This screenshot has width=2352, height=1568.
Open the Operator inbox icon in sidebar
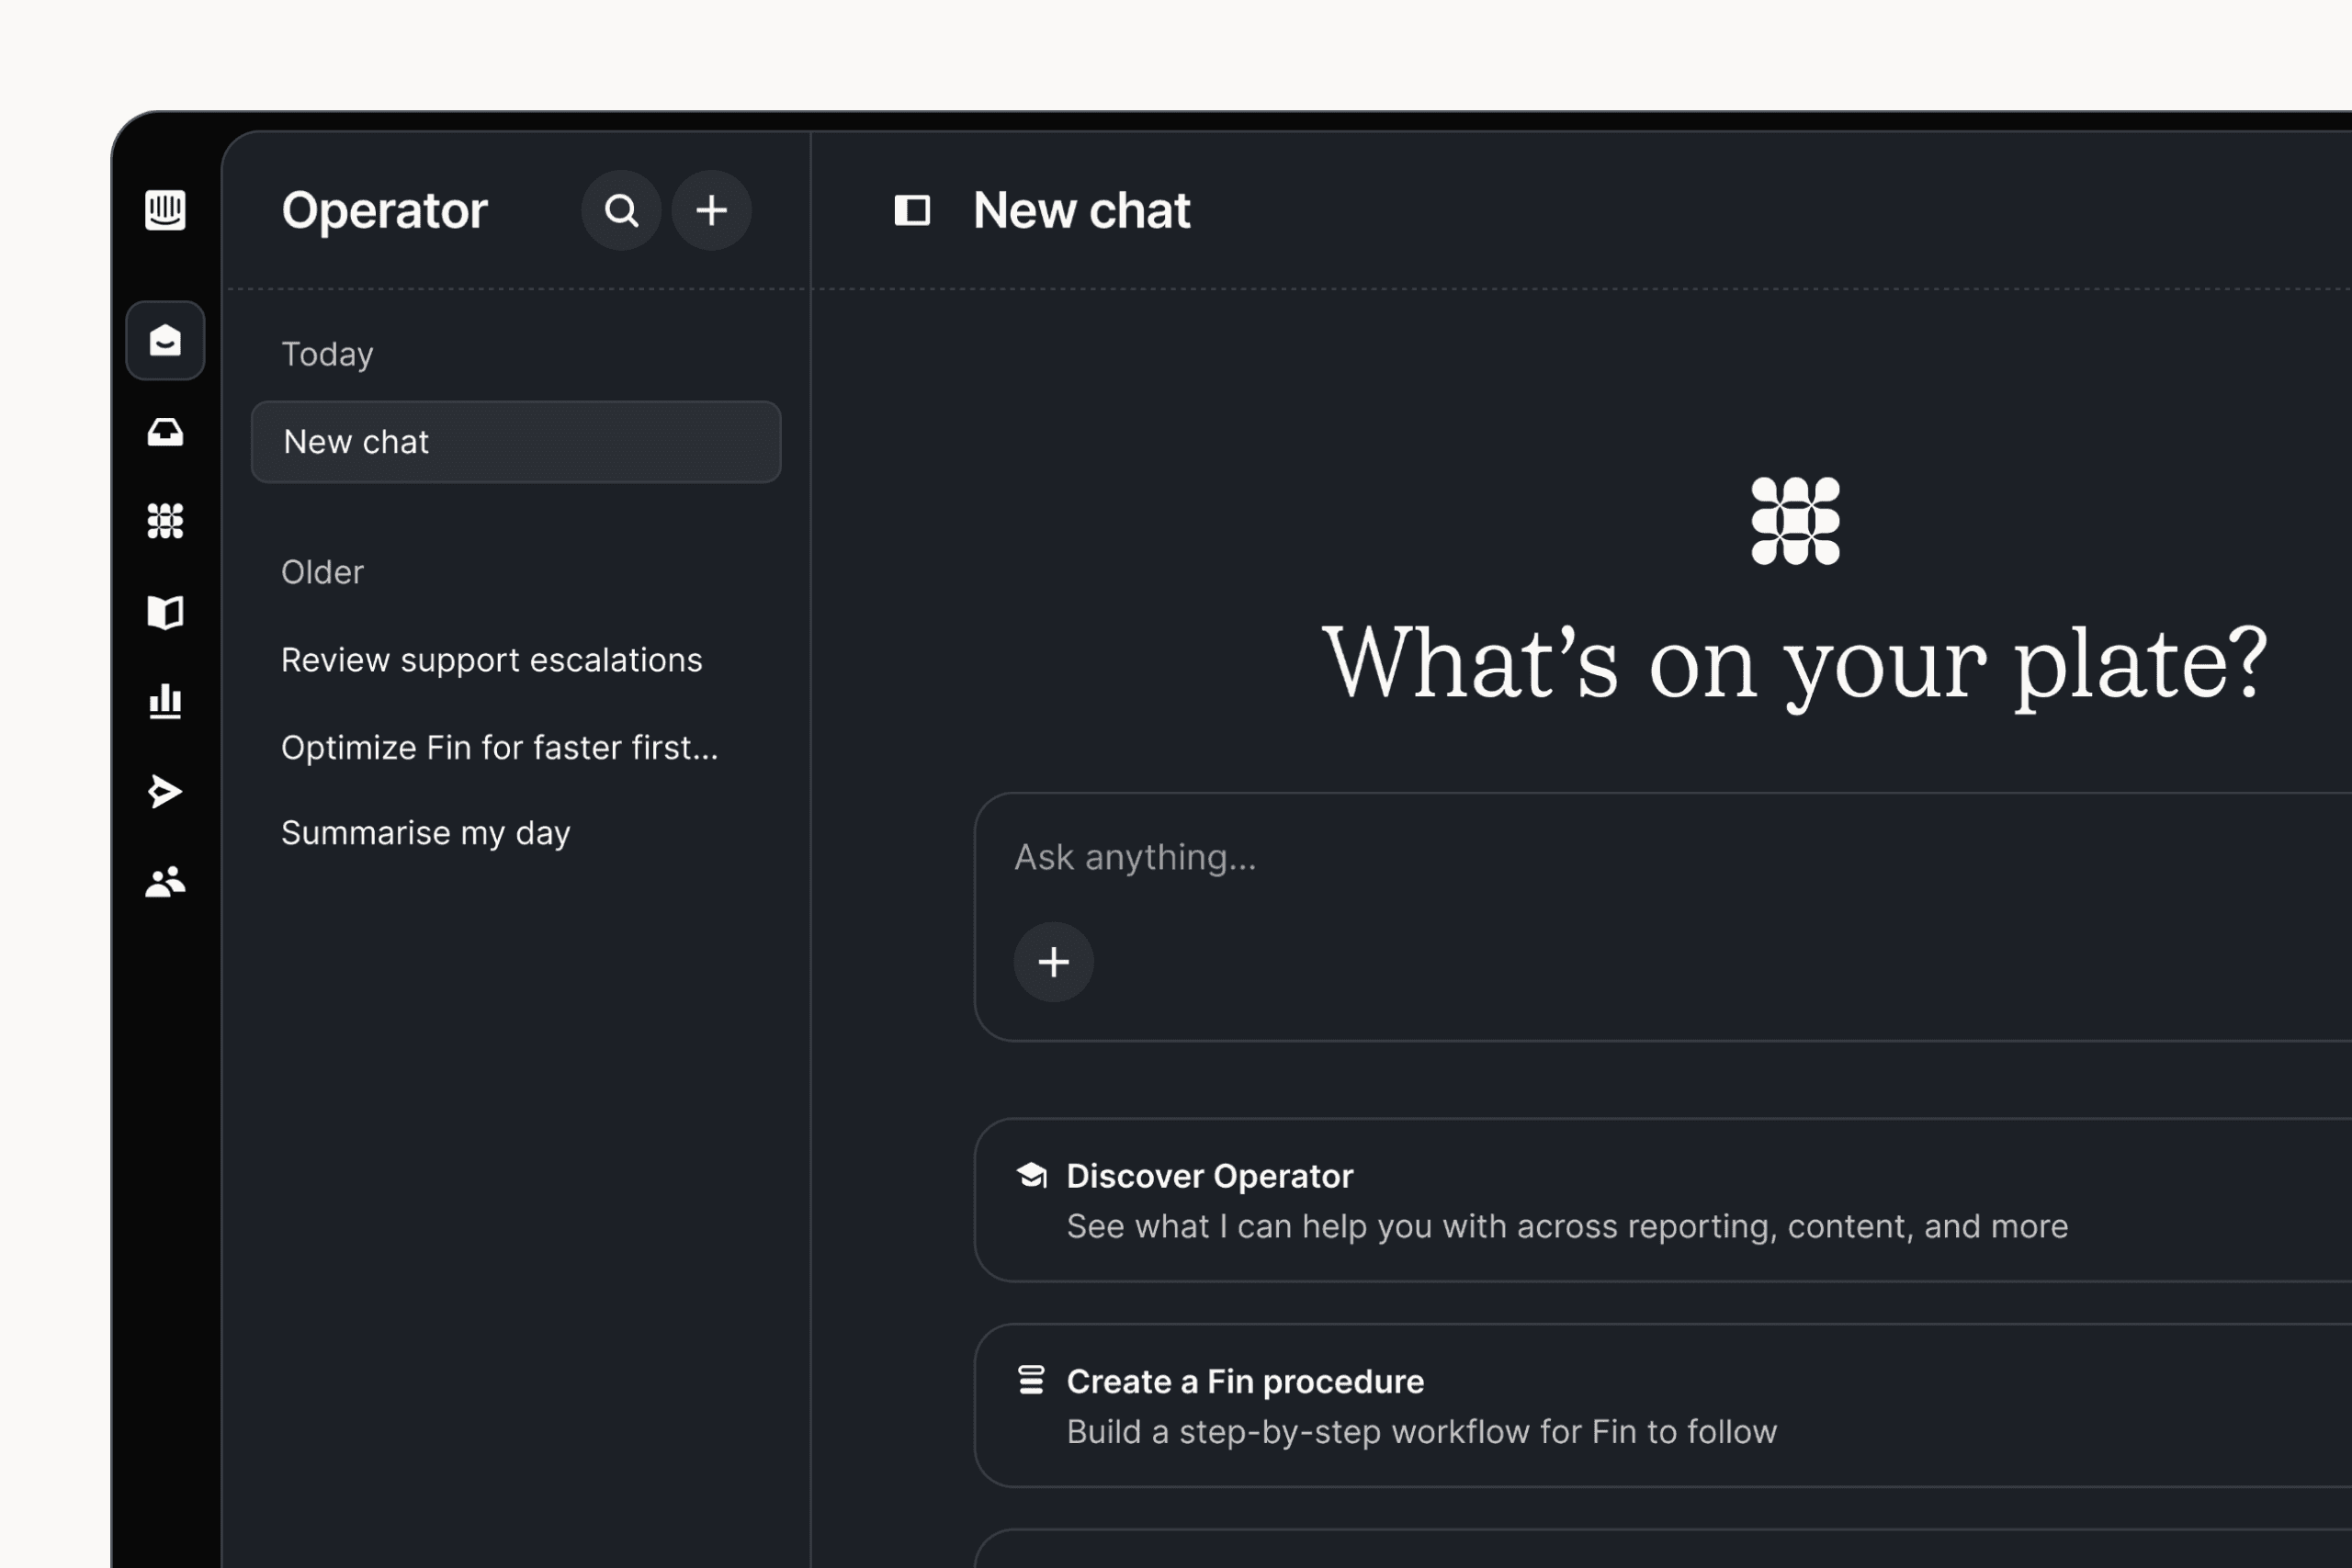click(x=165, y=340)
